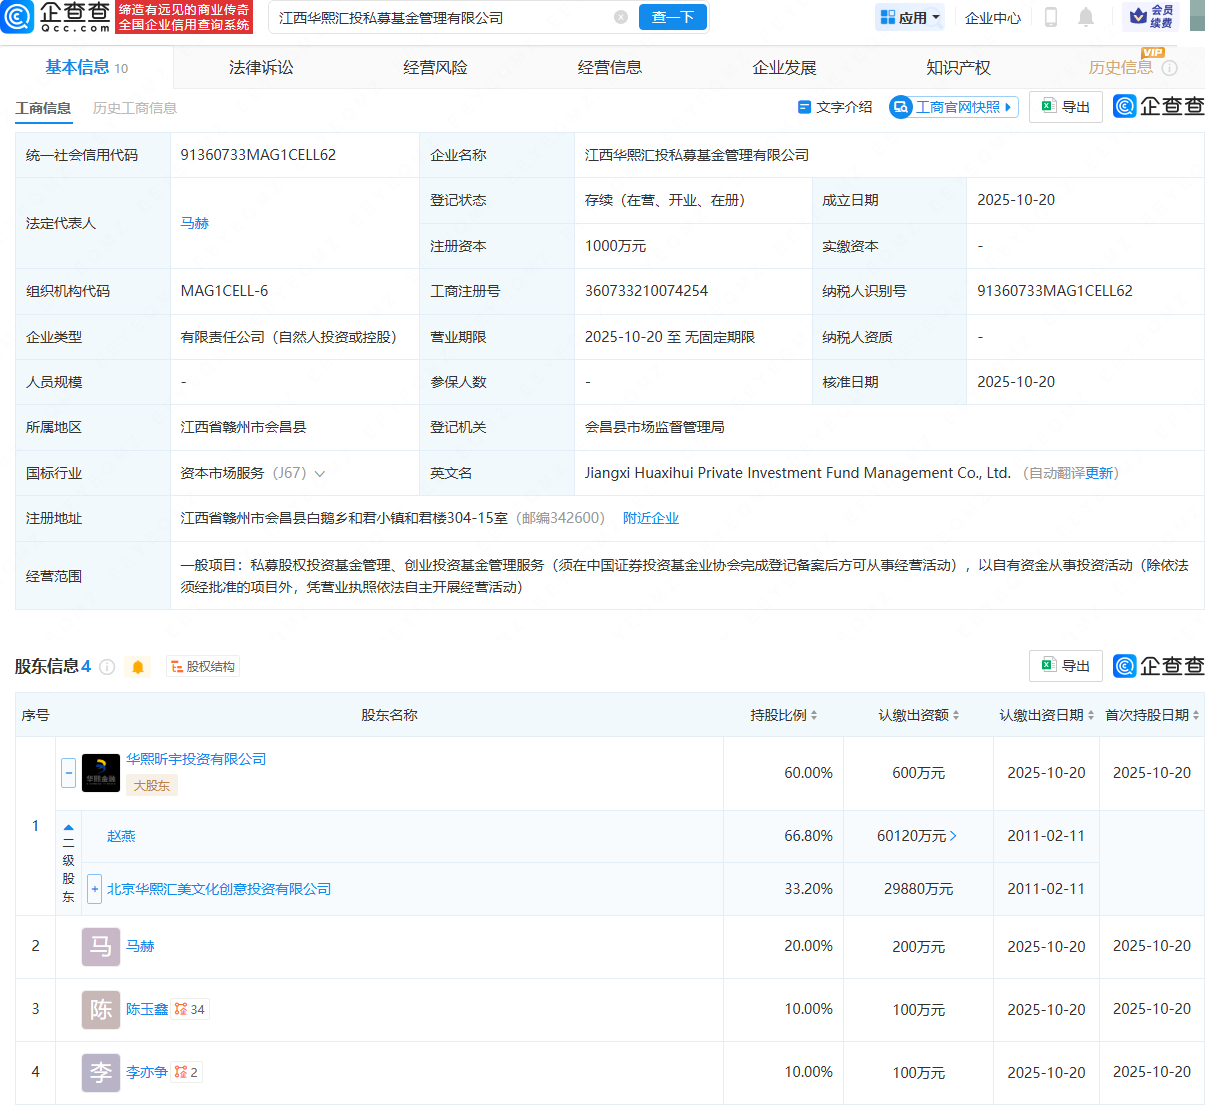Click the 企查查 logo in top left corner
This screenshot has width=1205, height=1105.
(x=20, y=17)
